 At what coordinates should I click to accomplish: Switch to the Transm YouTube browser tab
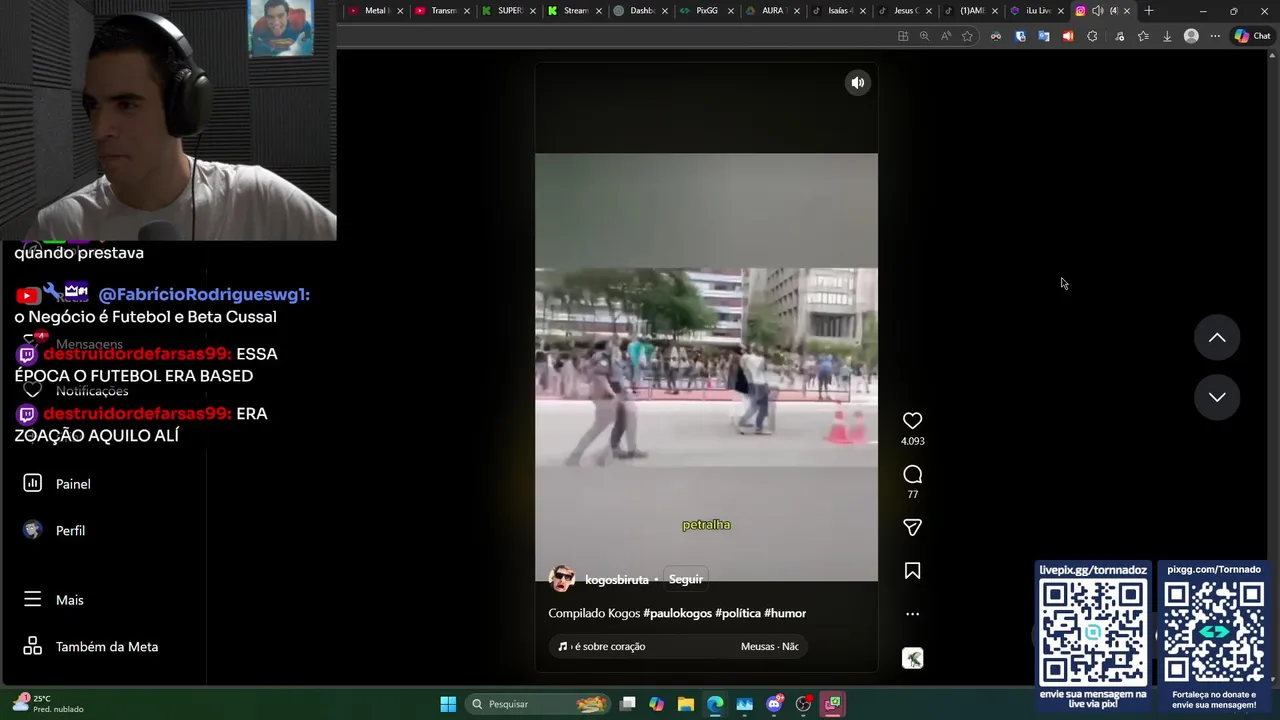pyautogui.click(x=442, y=11)
